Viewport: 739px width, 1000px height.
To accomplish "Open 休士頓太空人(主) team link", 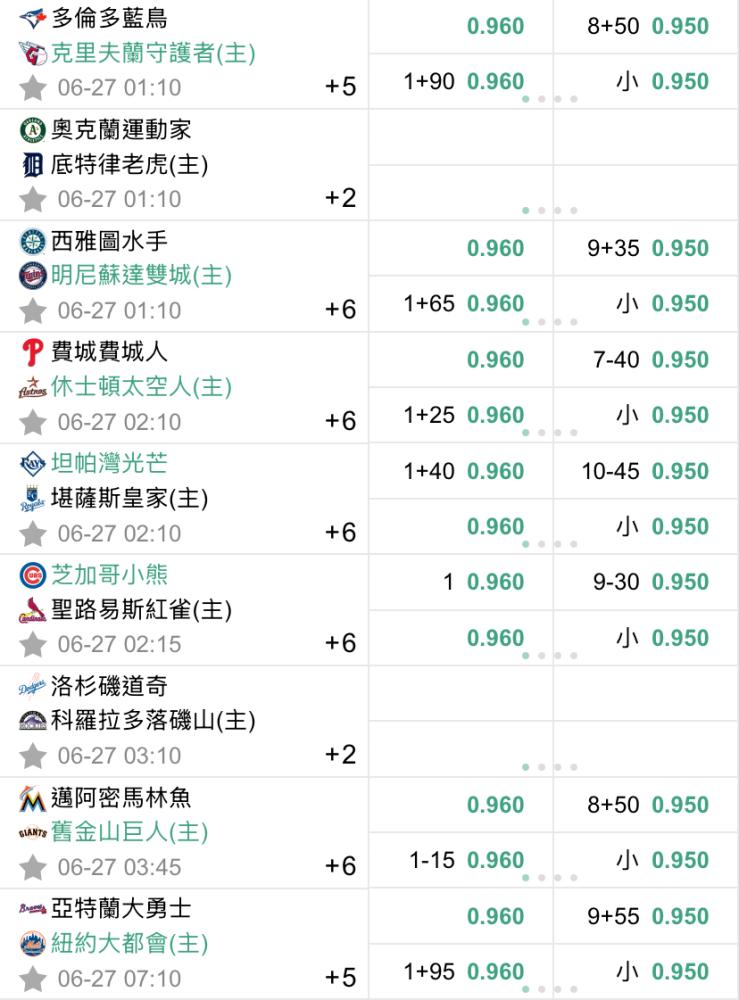I will [141, 386].
